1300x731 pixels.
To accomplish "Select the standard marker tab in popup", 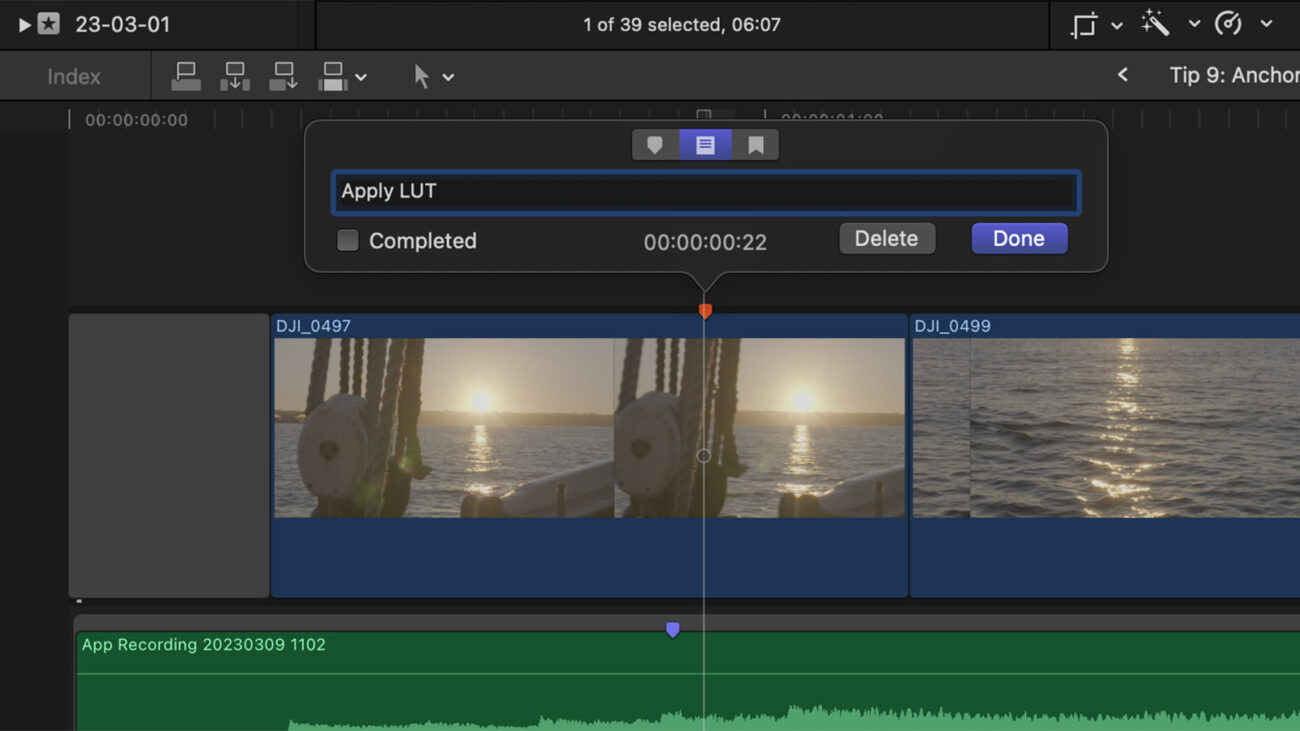I will coord(655,144).
